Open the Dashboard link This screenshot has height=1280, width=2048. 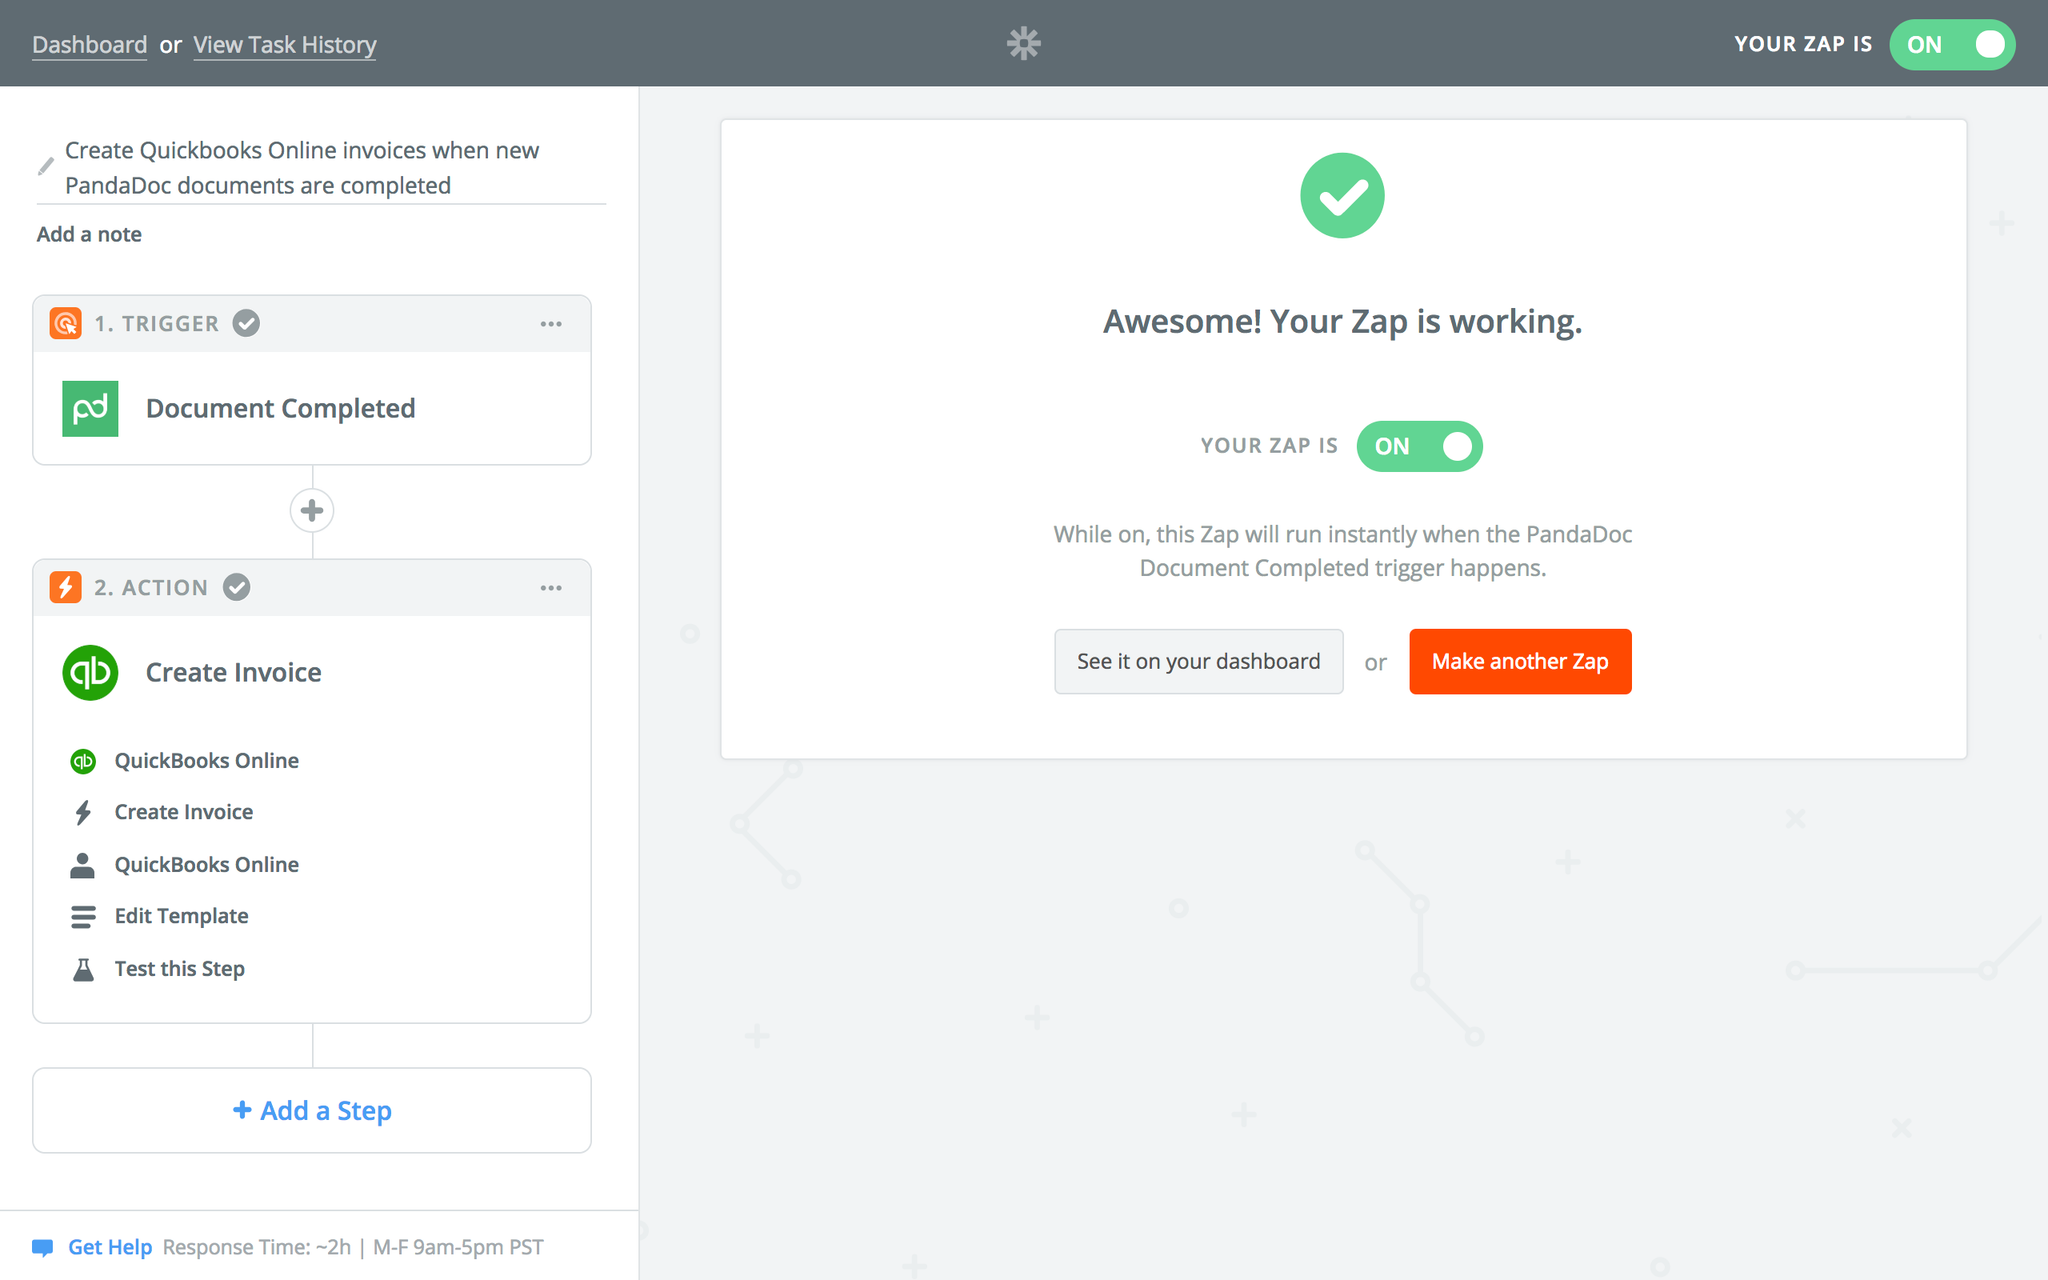pos(89,45)
